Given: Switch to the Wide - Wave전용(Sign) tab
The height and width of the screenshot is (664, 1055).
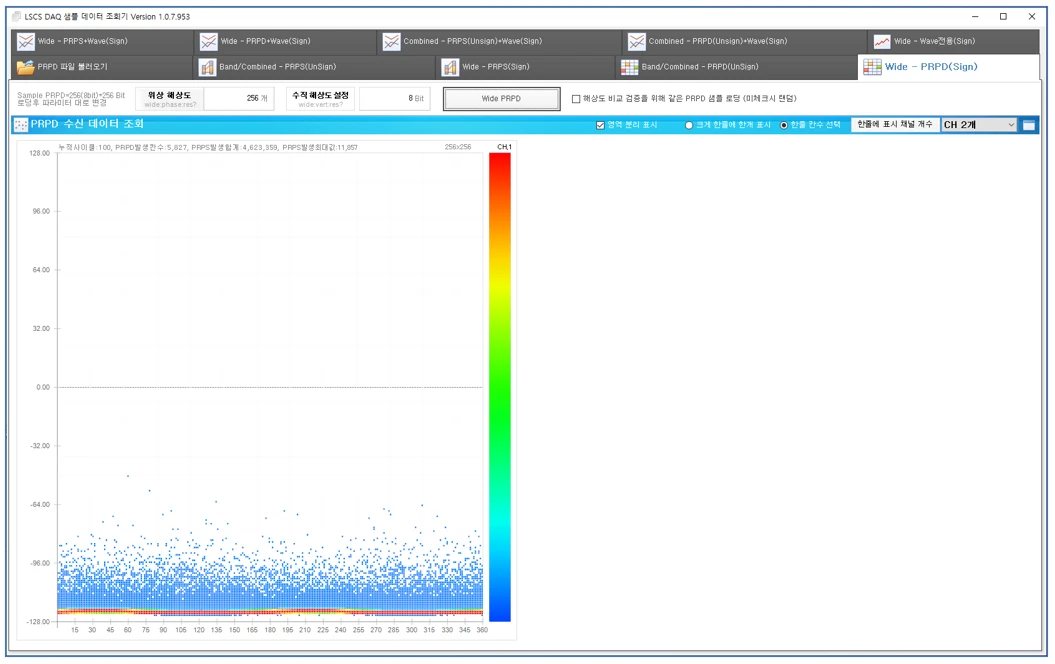Looking at the screenshot, I should [954, 42].
